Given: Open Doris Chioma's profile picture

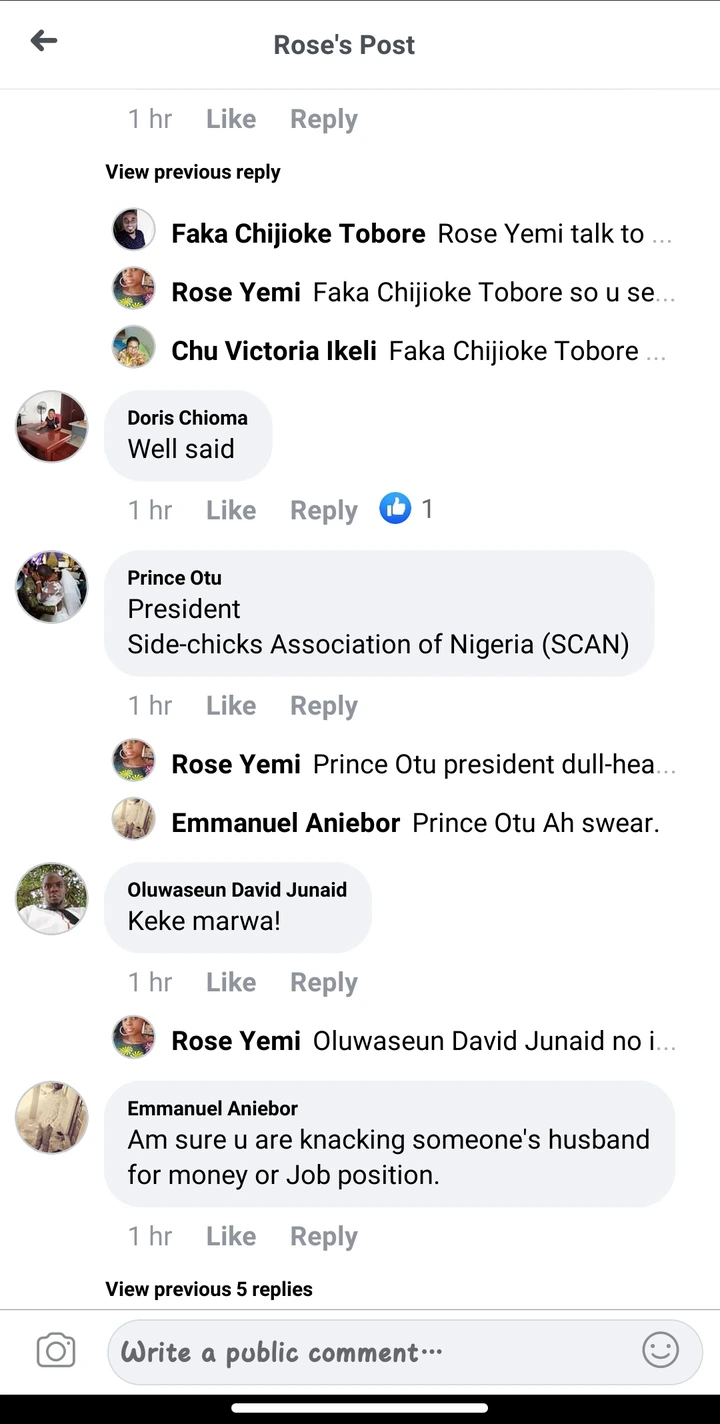Looking at the screenshot, I should [52, 426].
